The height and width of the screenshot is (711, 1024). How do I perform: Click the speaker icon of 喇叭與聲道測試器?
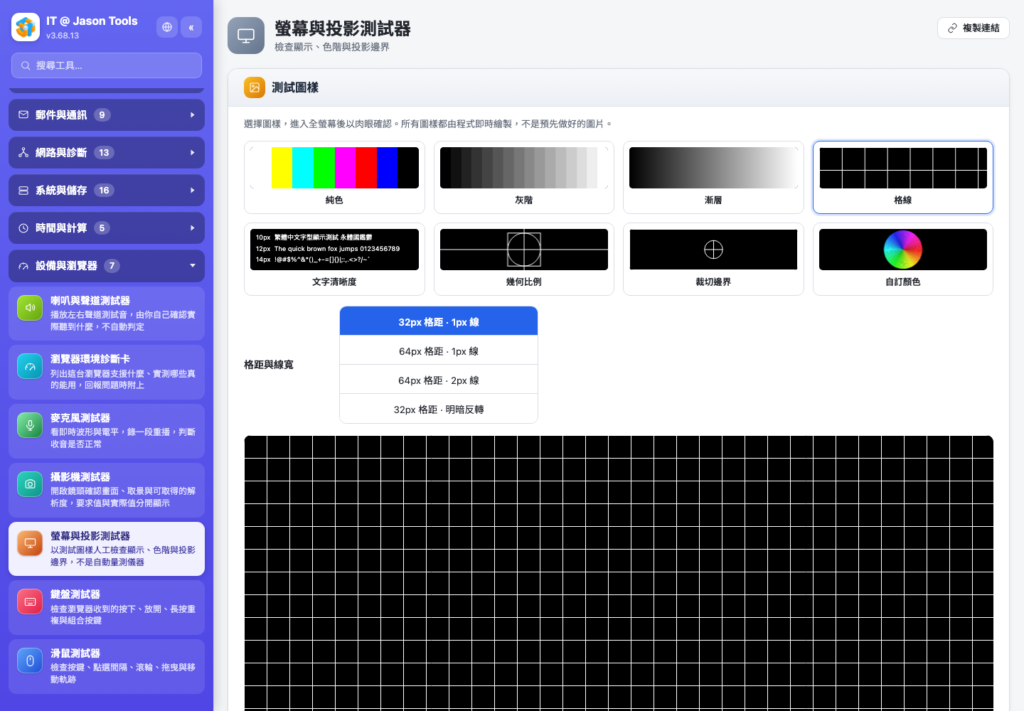tap(30, 308)
